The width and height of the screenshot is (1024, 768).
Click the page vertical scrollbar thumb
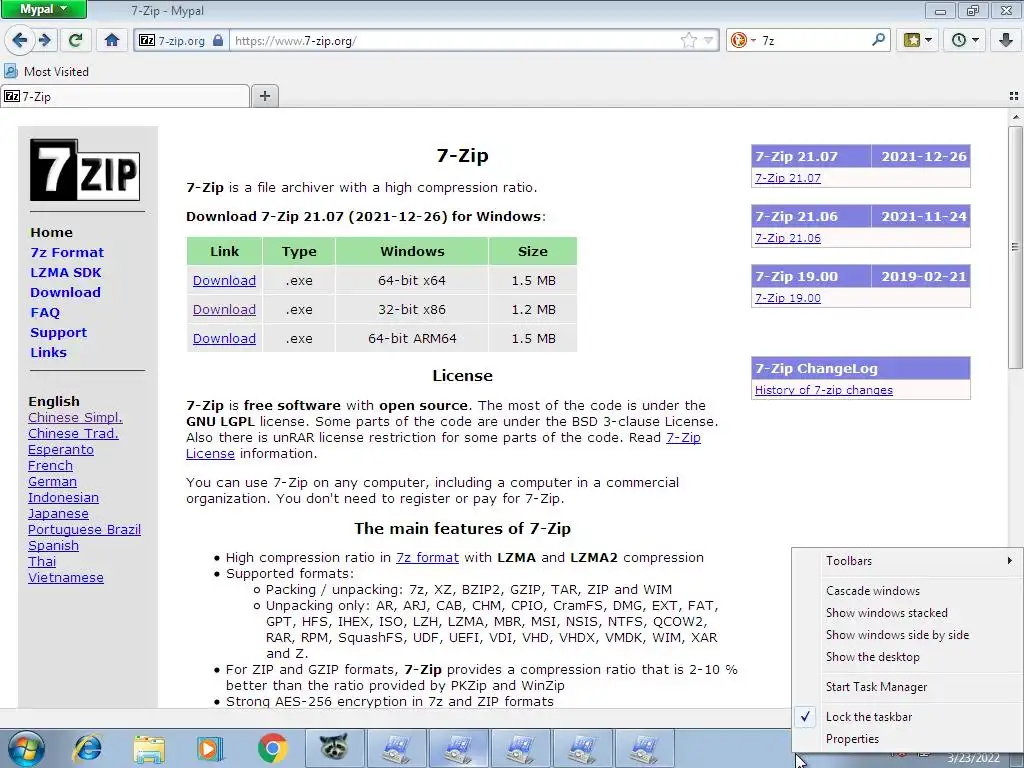click(x=1015, y=247)
